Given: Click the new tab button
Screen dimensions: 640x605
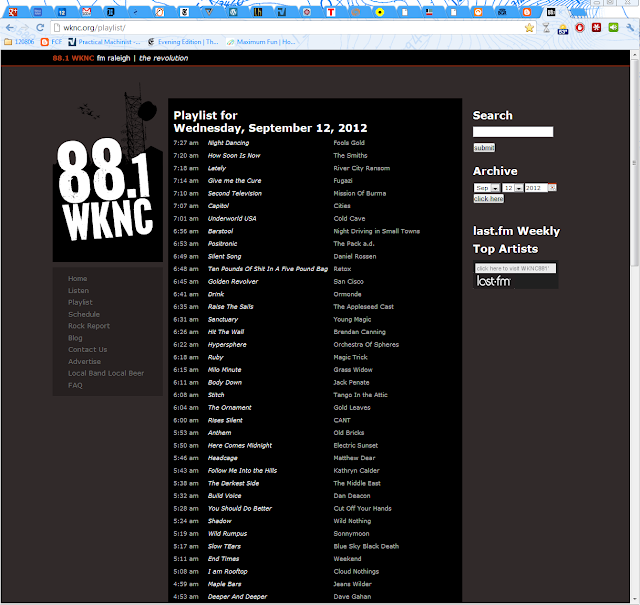Looking at the screenshot, I should tap(577, 13).
